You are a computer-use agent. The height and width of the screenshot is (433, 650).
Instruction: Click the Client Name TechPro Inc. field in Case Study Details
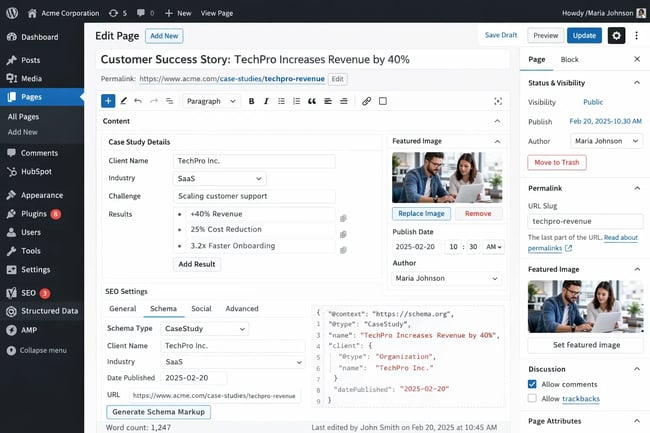click(254, 161)
